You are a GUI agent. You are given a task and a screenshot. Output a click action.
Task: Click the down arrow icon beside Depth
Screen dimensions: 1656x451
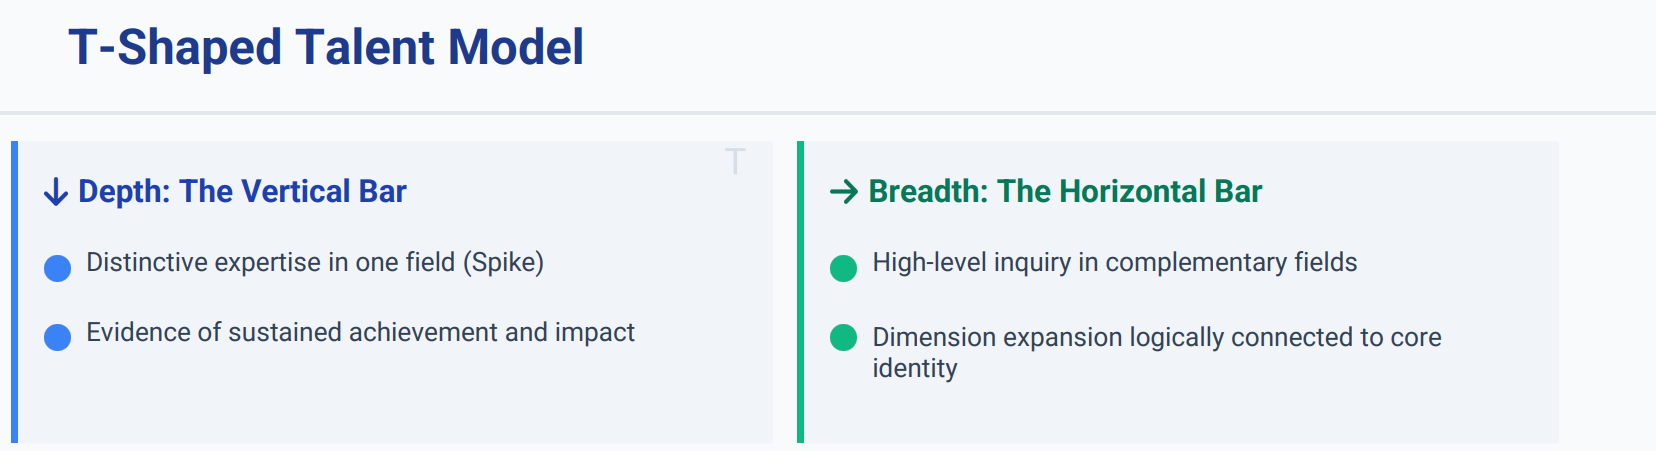(x=56, y=192)
